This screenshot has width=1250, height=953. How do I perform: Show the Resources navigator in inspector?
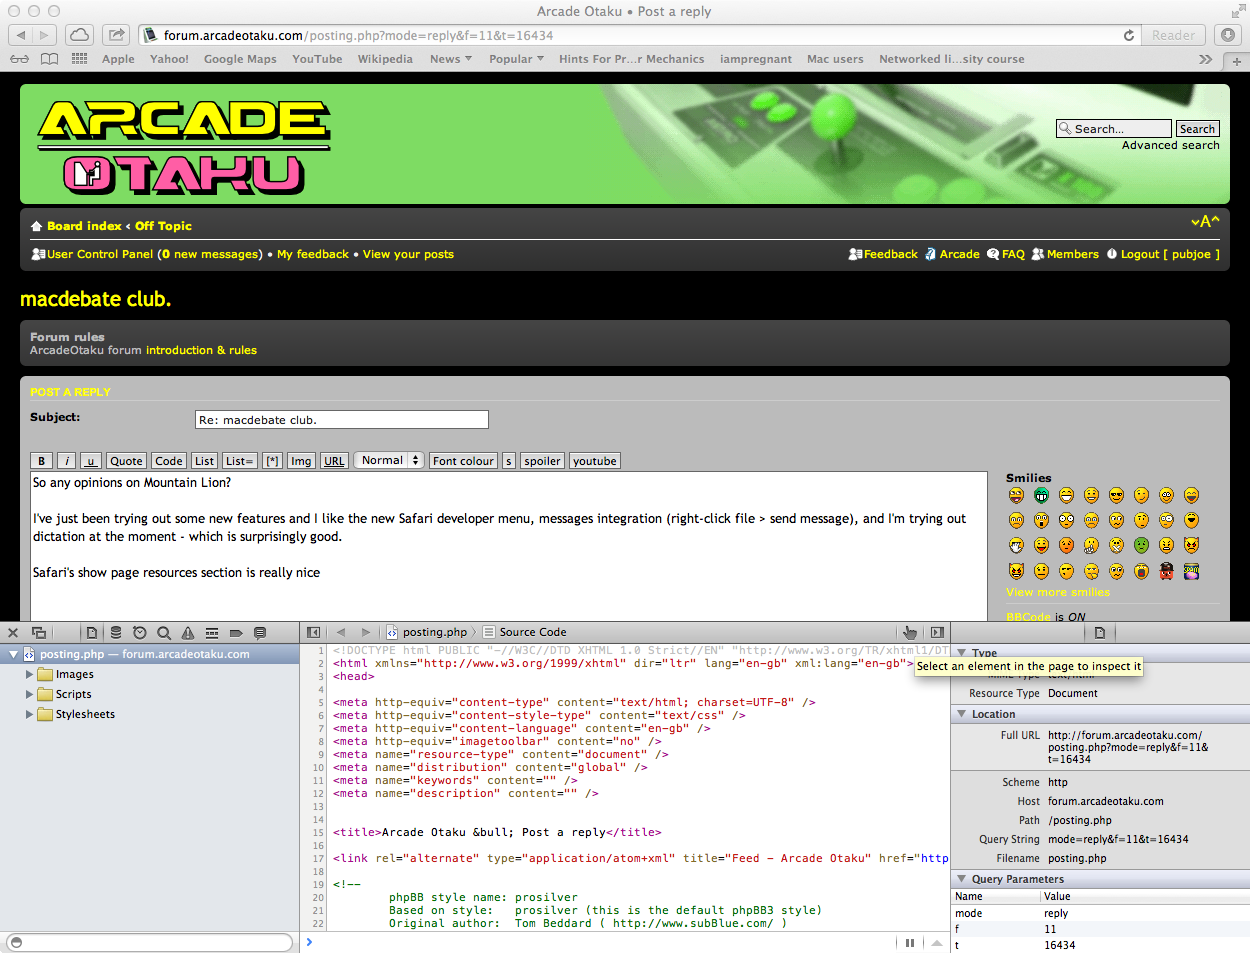[x=92, y=632]
